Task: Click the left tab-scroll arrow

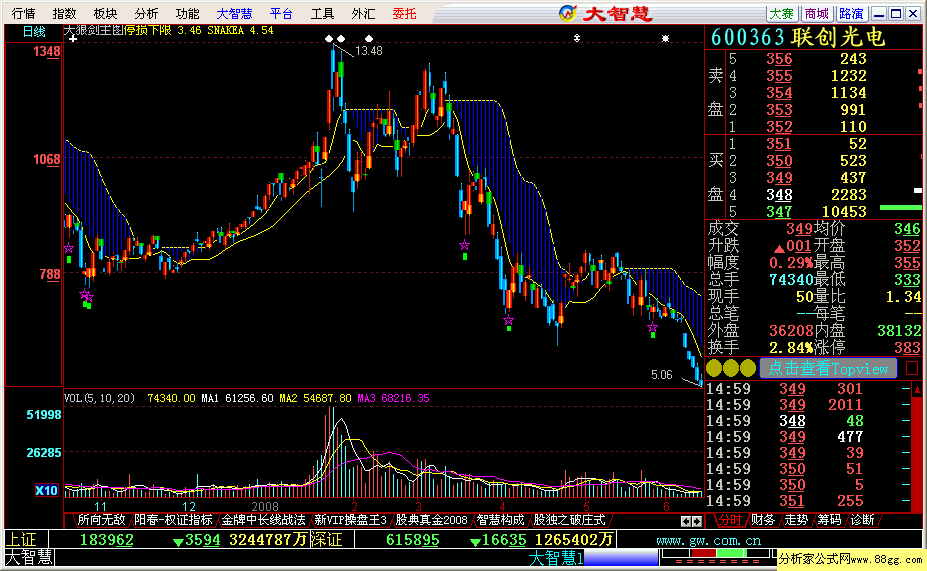Action: click(685, 521)
